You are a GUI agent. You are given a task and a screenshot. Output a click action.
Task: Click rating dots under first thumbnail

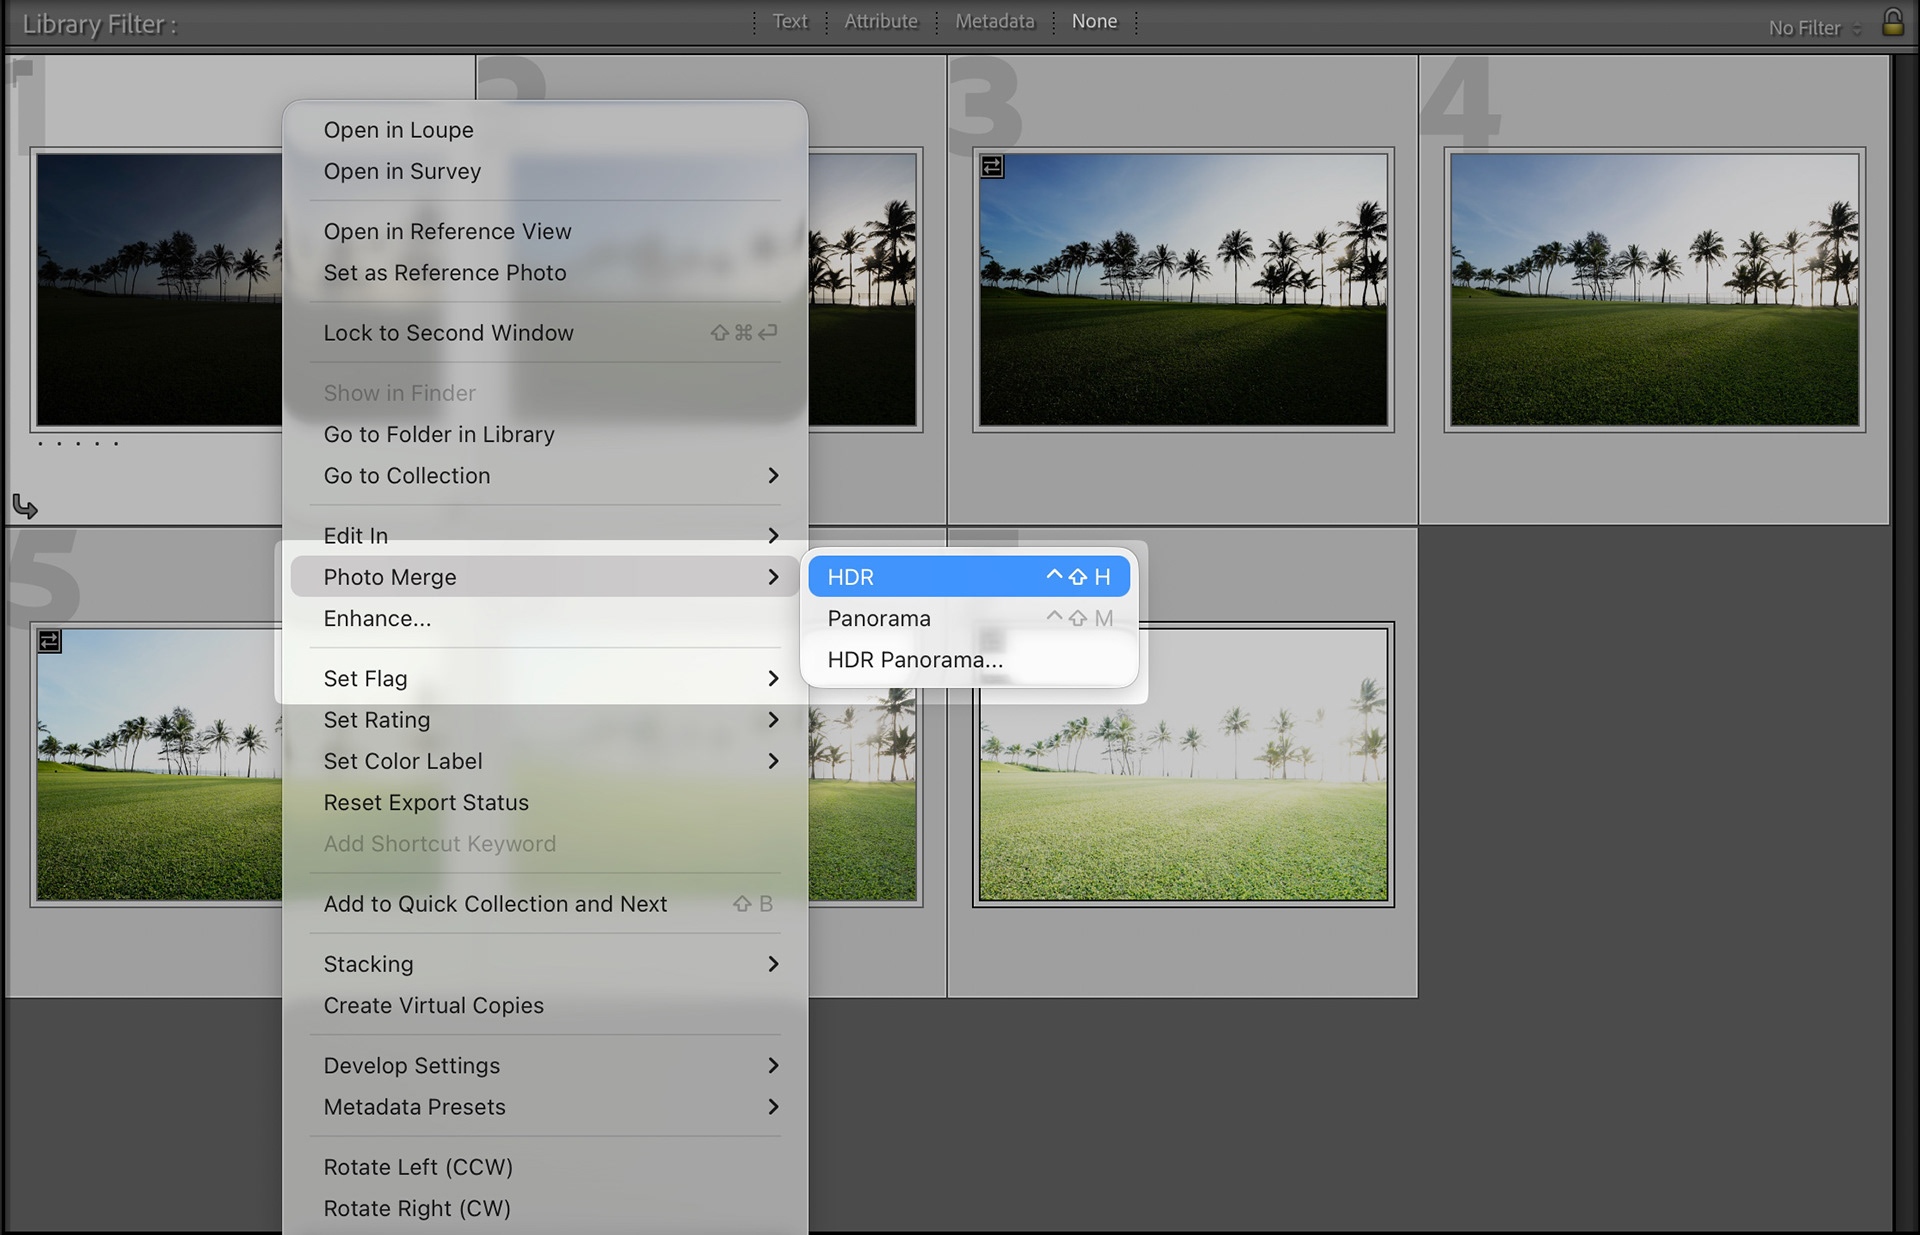pos(78,443)
